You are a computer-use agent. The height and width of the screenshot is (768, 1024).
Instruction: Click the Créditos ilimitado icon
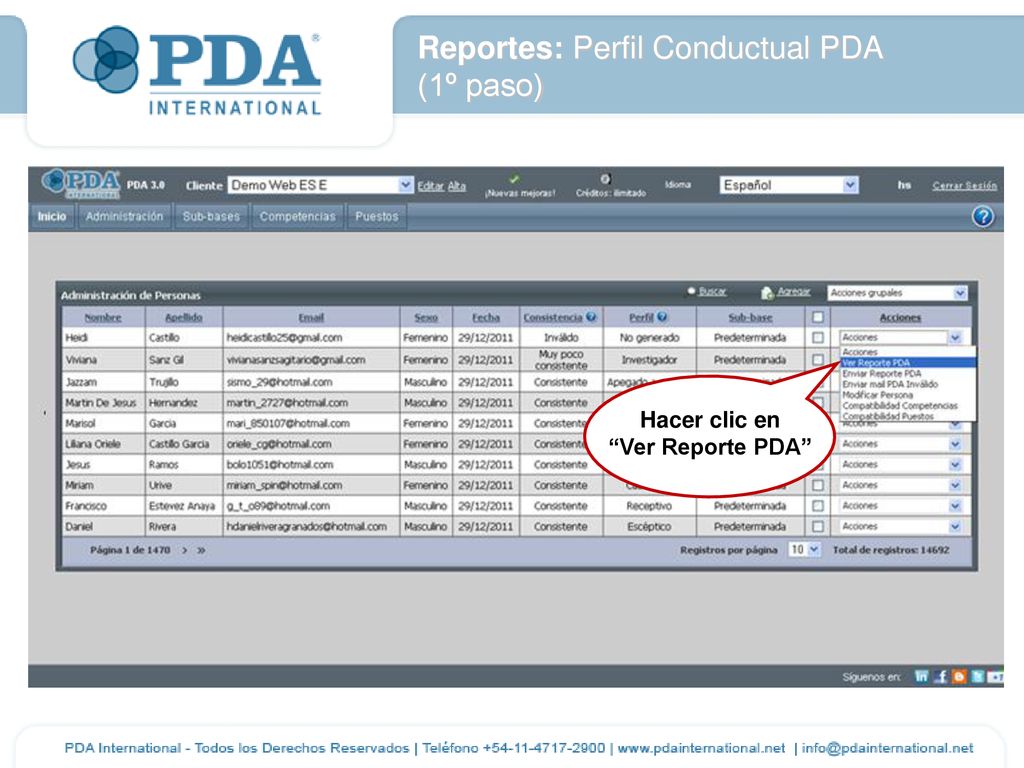605,179
